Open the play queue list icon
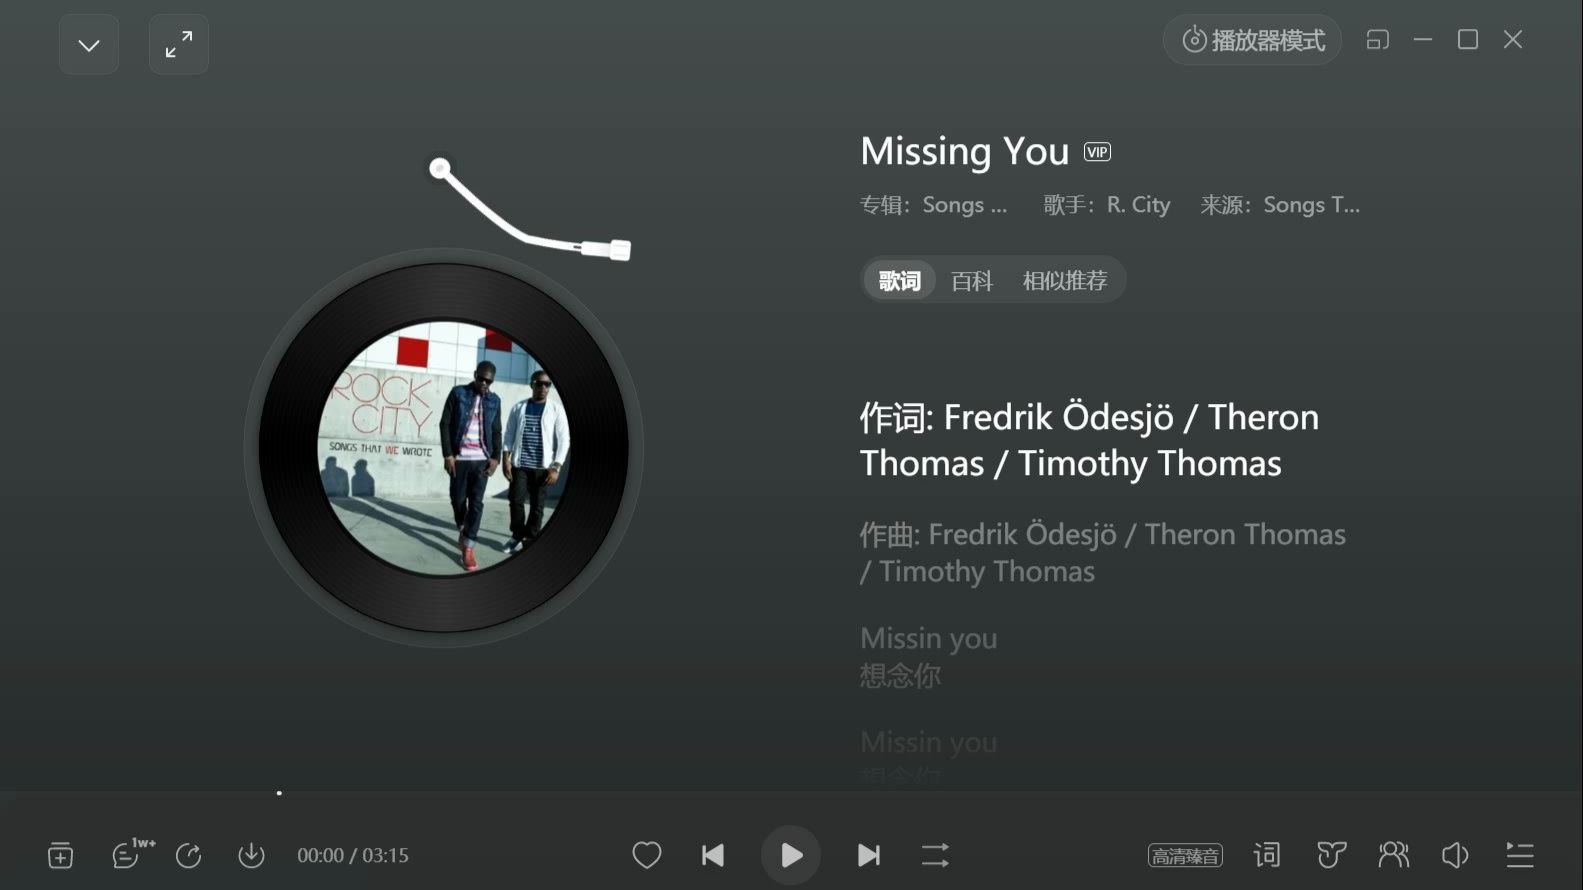 point(1520,855)
